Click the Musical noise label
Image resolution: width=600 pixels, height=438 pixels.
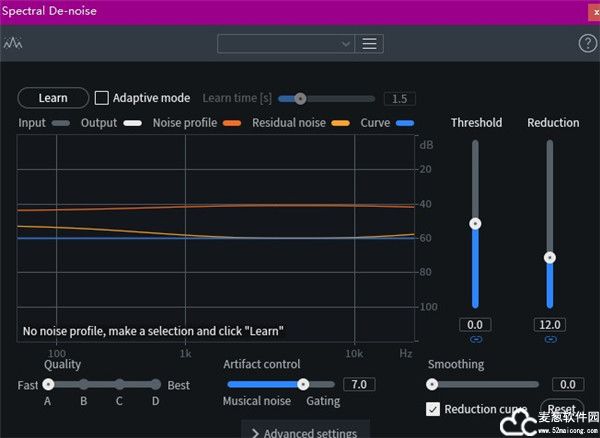click(x=257, y=401)
